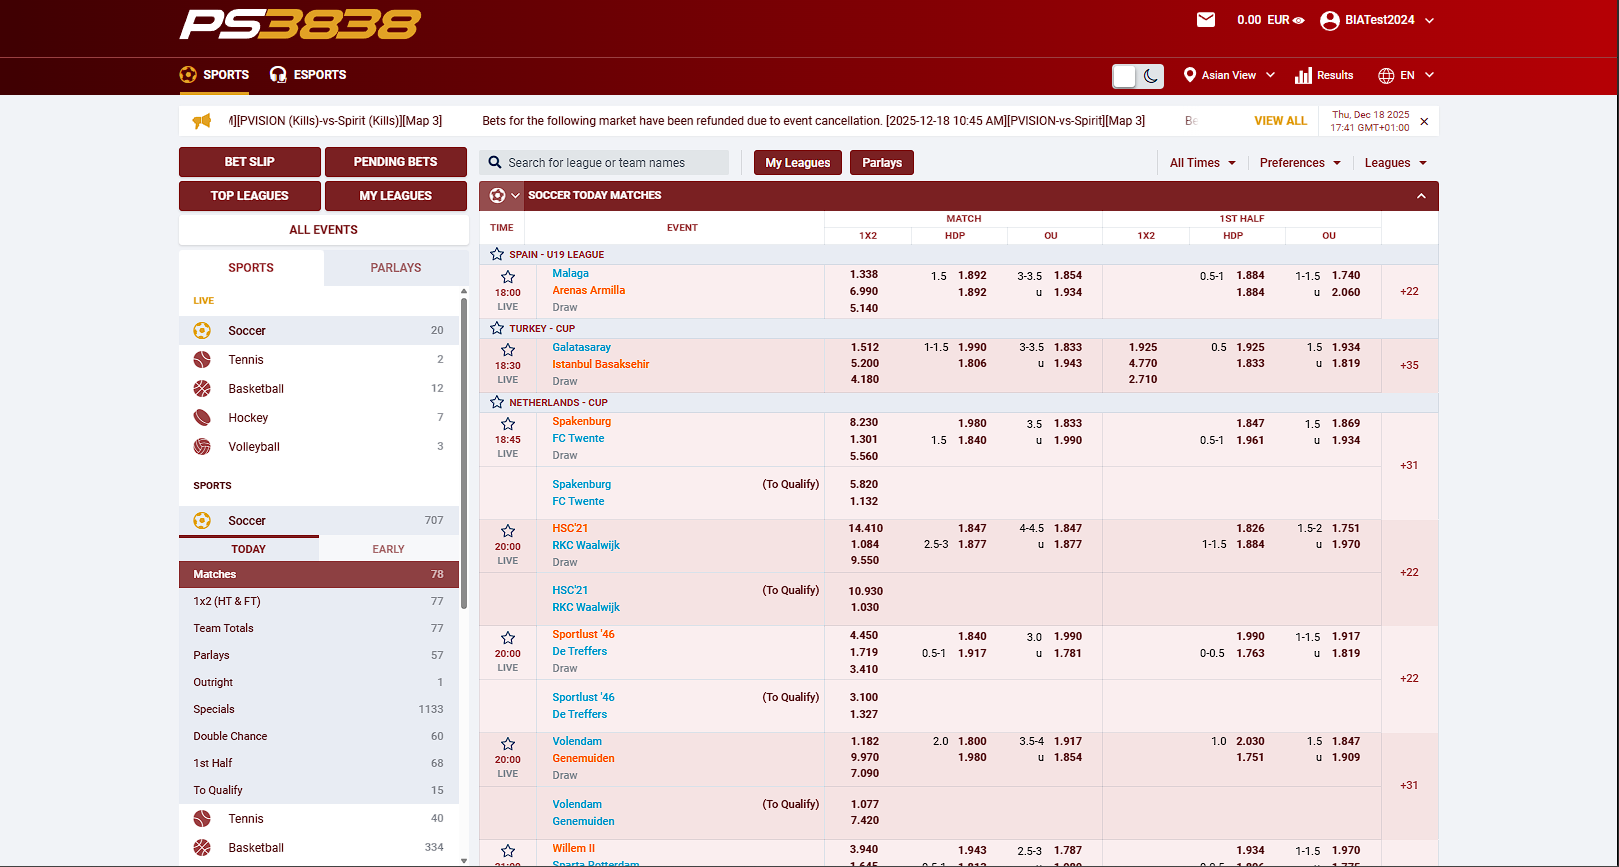Open the BIATest2024 account dropdown
This screenshot has height=867, width=1619.
(1378, 20)
